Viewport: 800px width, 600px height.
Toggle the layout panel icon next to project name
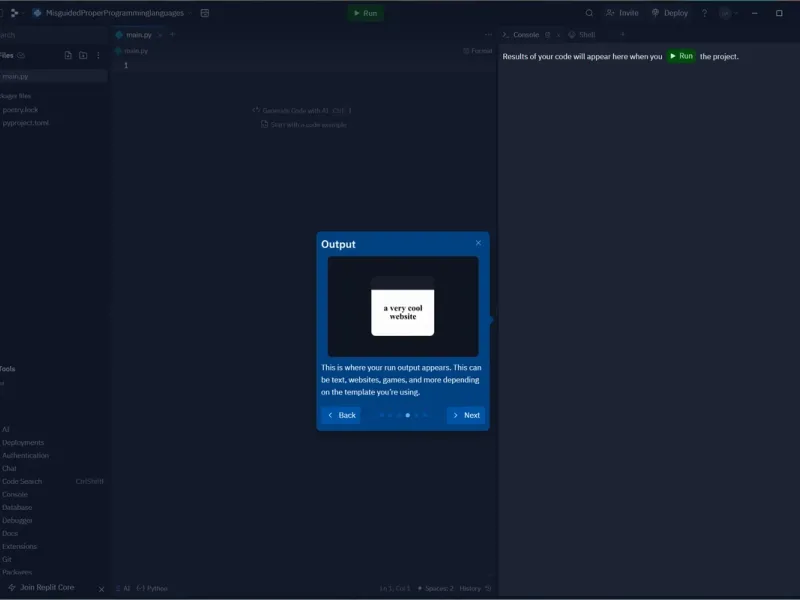click(x=205, y=13)
